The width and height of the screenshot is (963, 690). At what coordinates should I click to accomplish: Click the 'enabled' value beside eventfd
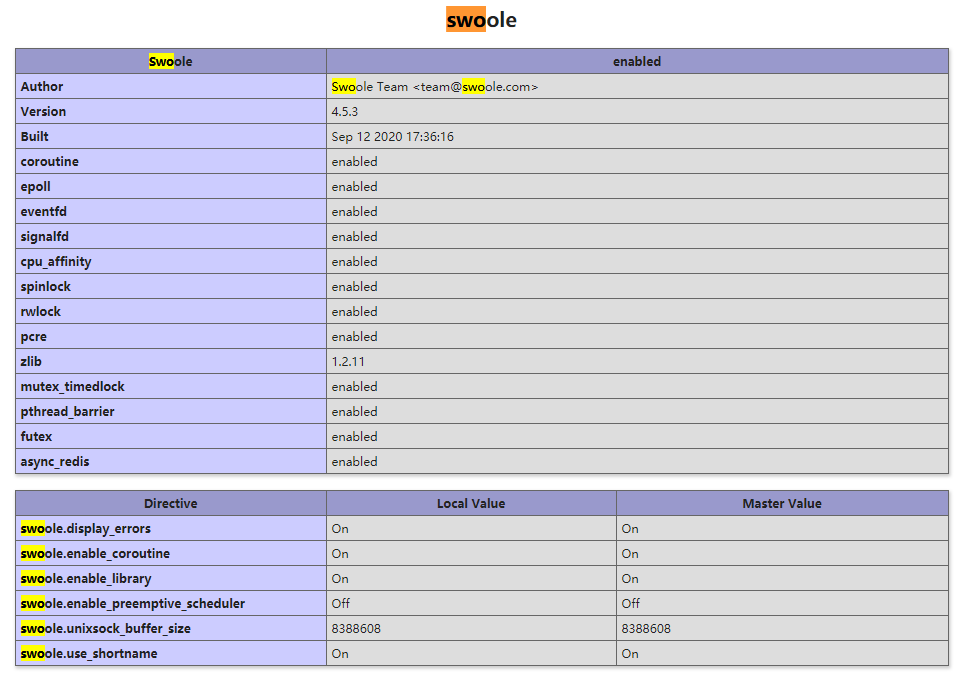coord(354,211)
